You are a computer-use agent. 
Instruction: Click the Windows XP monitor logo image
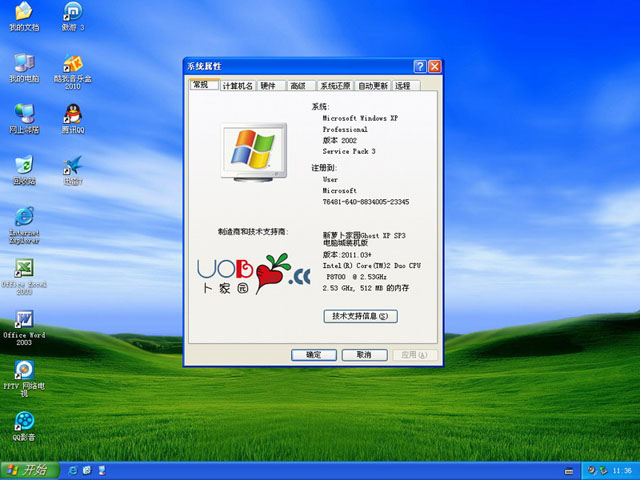point(253,152)
